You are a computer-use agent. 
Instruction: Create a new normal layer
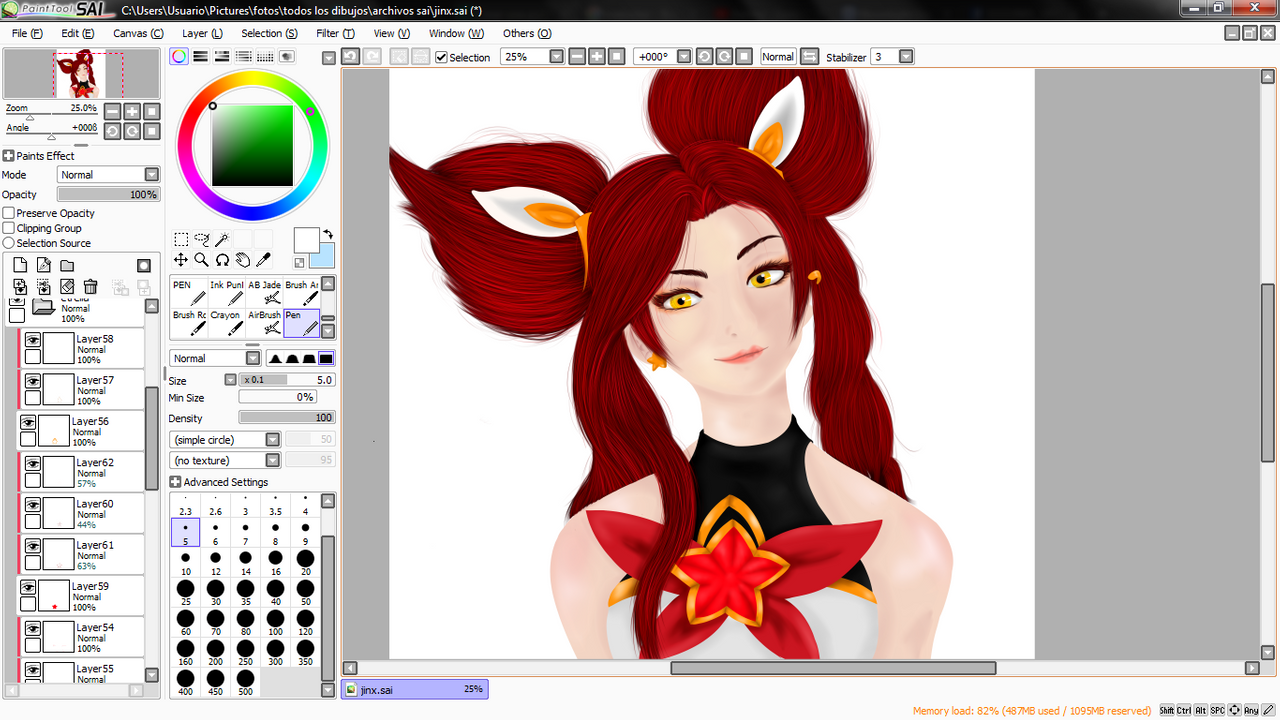(20, 265)
